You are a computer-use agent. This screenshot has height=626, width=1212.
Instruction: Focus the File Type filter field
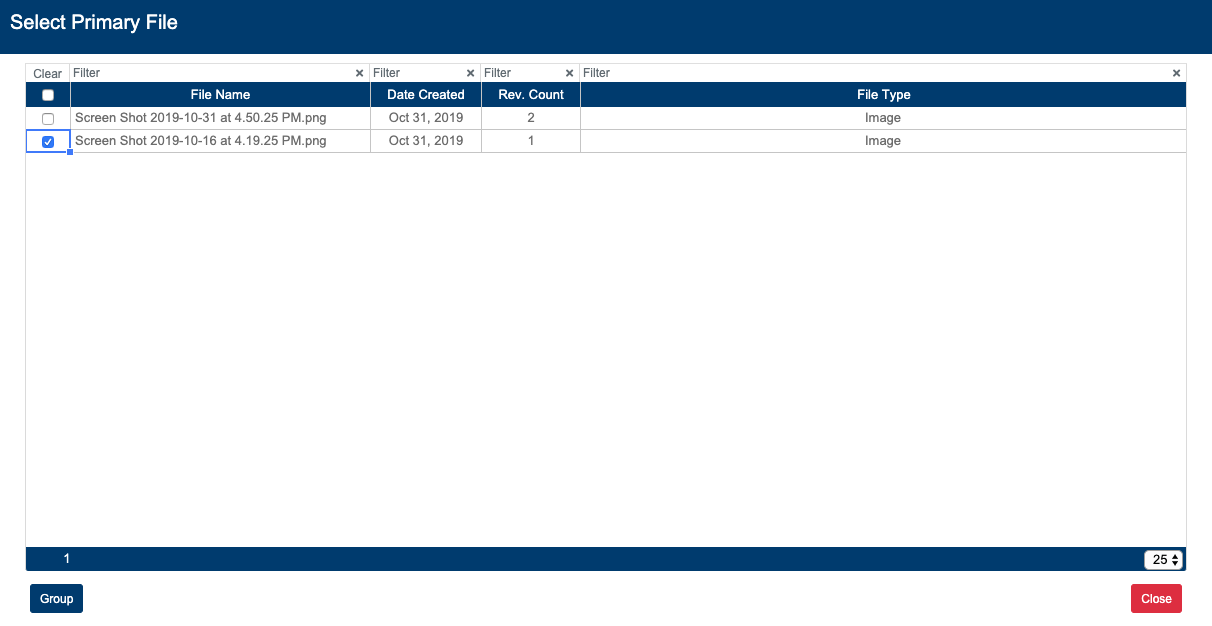click(x=876, y=73)
